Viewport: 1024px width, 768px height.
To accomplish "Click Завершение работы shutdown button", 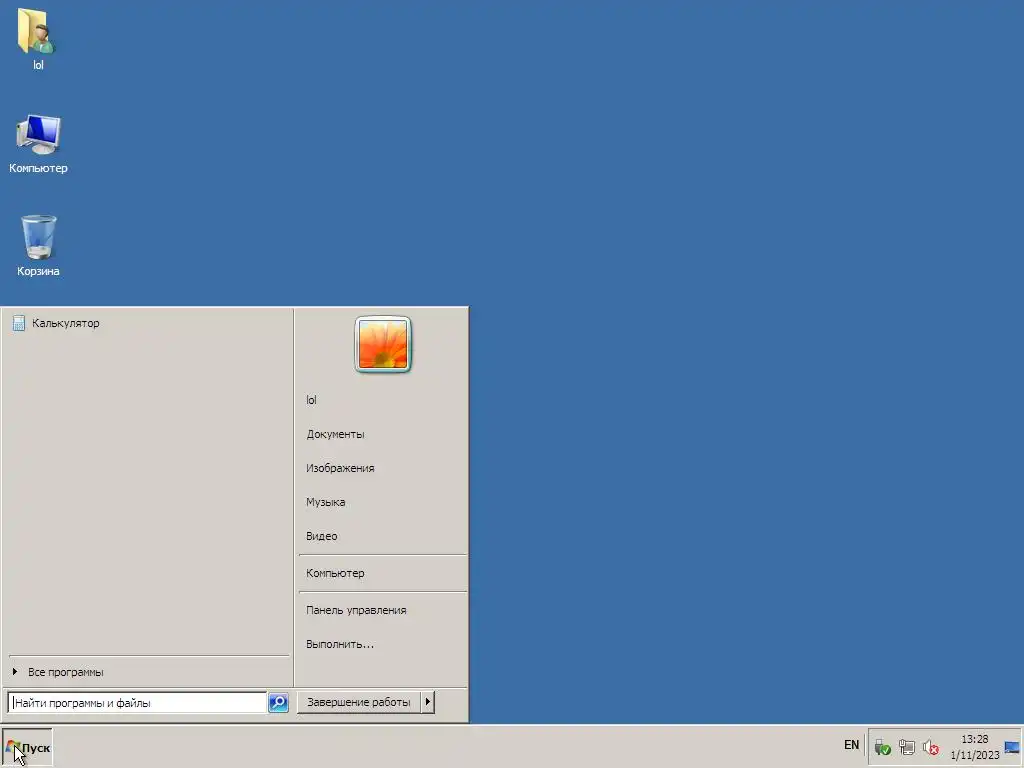I will [x=359, y=702].
